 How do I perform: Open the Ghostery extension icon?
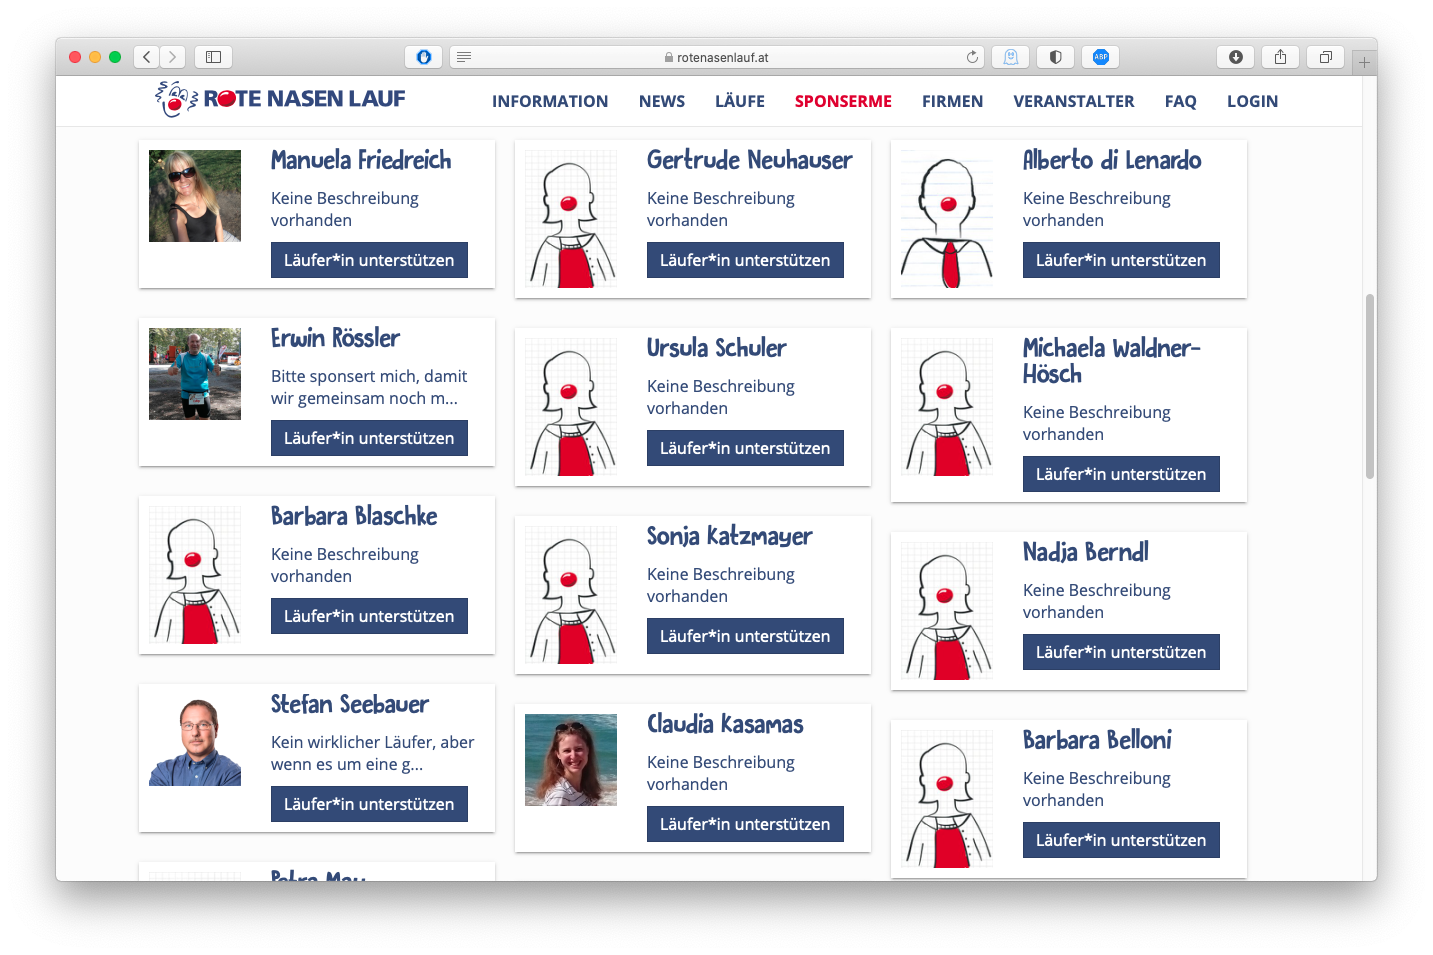pyautogui.click(x=1011, y=57)
